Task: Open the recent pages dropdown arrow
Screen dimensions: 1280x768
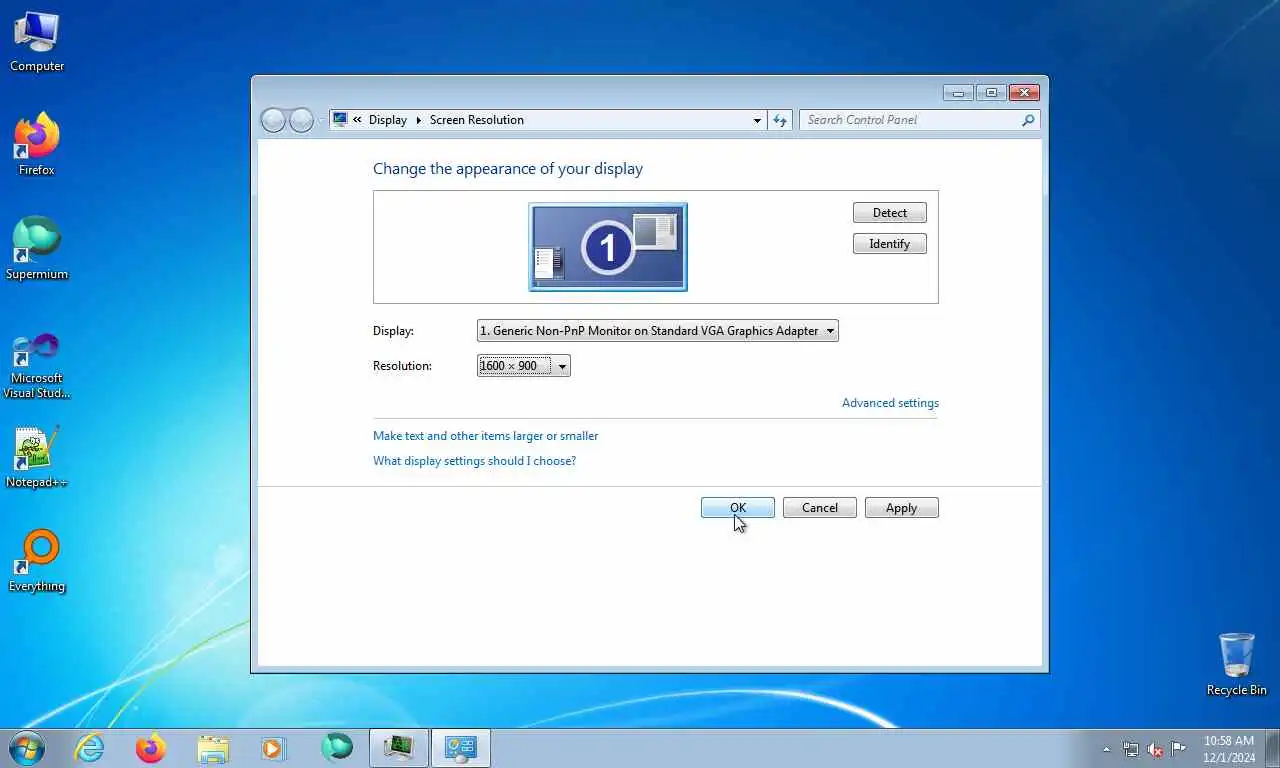Action: 321,120
